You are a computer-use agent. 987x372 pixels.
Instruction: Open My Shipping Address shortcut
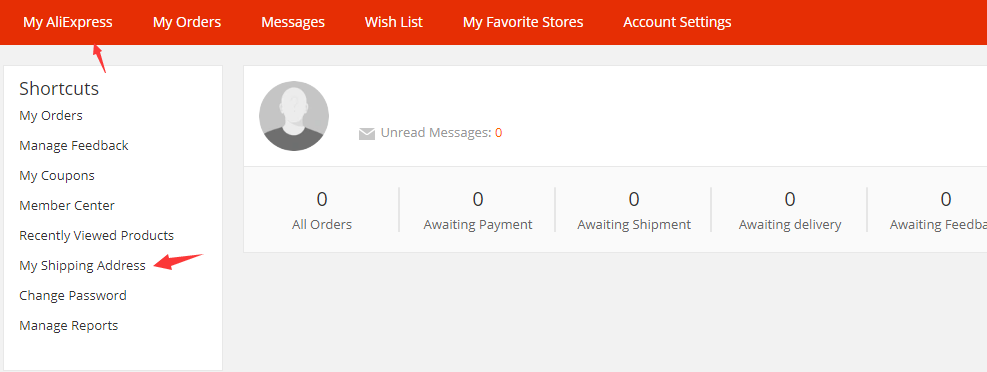tap(82, 266)
